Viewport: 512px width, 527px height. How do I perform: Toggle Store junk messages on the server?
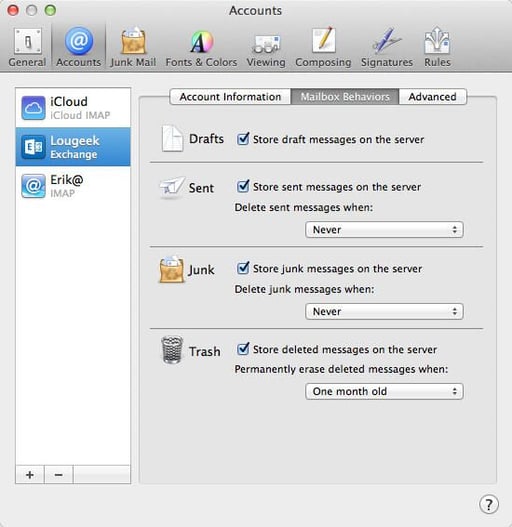click(x=243, y=268)
